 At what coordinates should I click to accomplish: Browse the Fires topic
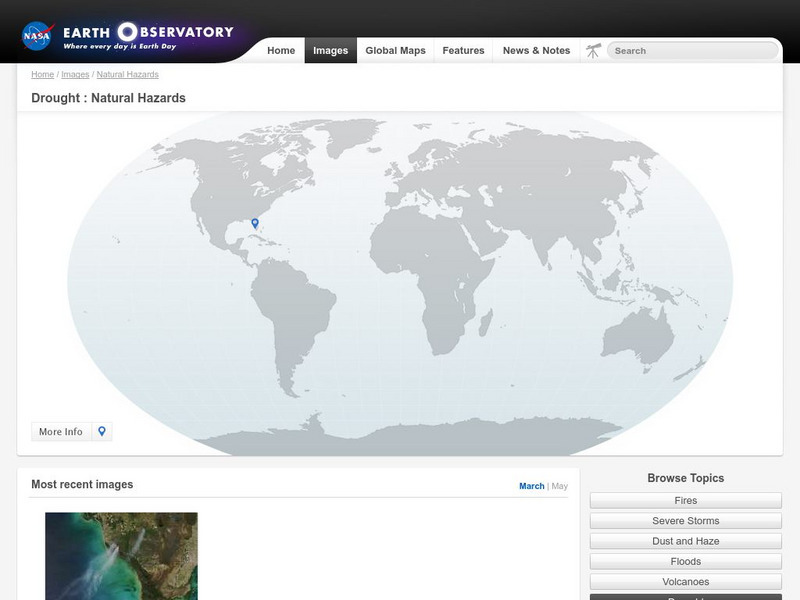[x=688, y=499]
